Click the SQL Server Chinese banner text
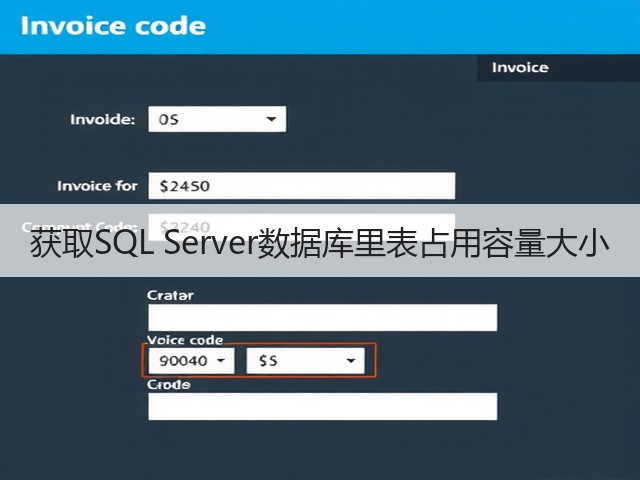640x480 pixels. click(x=320, y=243)
